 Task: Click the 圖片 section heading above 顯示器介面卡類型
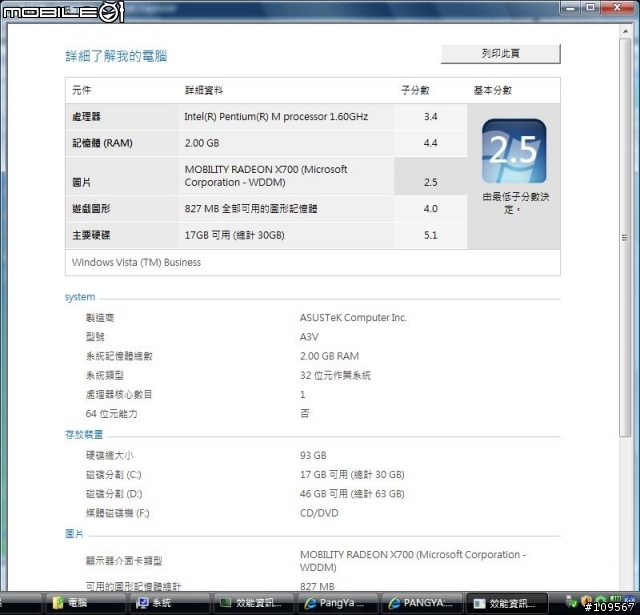coord(74,533)
